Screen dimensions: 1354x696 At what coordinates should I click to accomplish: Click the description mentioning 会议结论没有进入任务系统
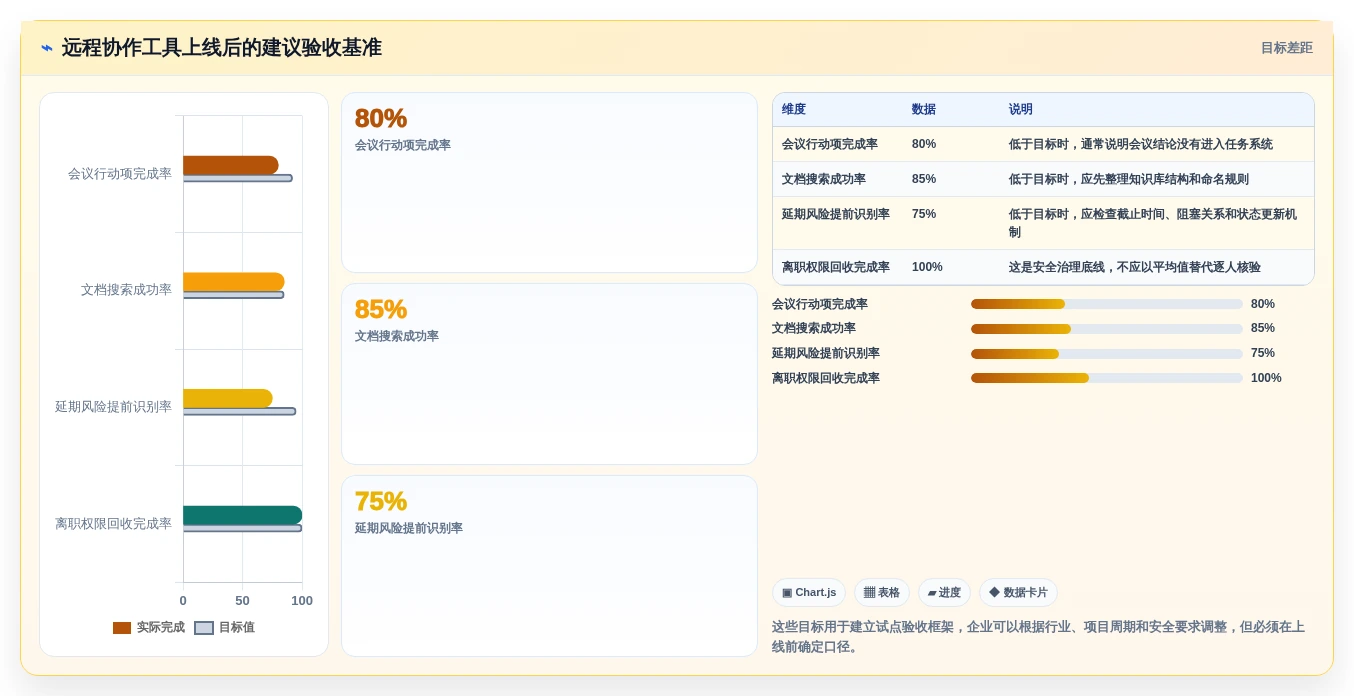pyautogui.click(x=1141, y=144)
